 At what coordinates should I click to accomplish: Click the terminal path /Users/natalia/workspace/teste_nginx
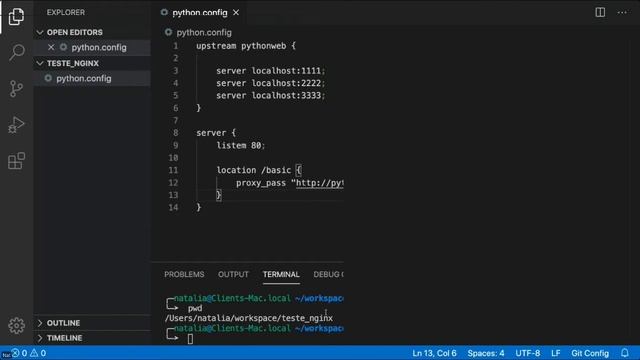[249, 318]
